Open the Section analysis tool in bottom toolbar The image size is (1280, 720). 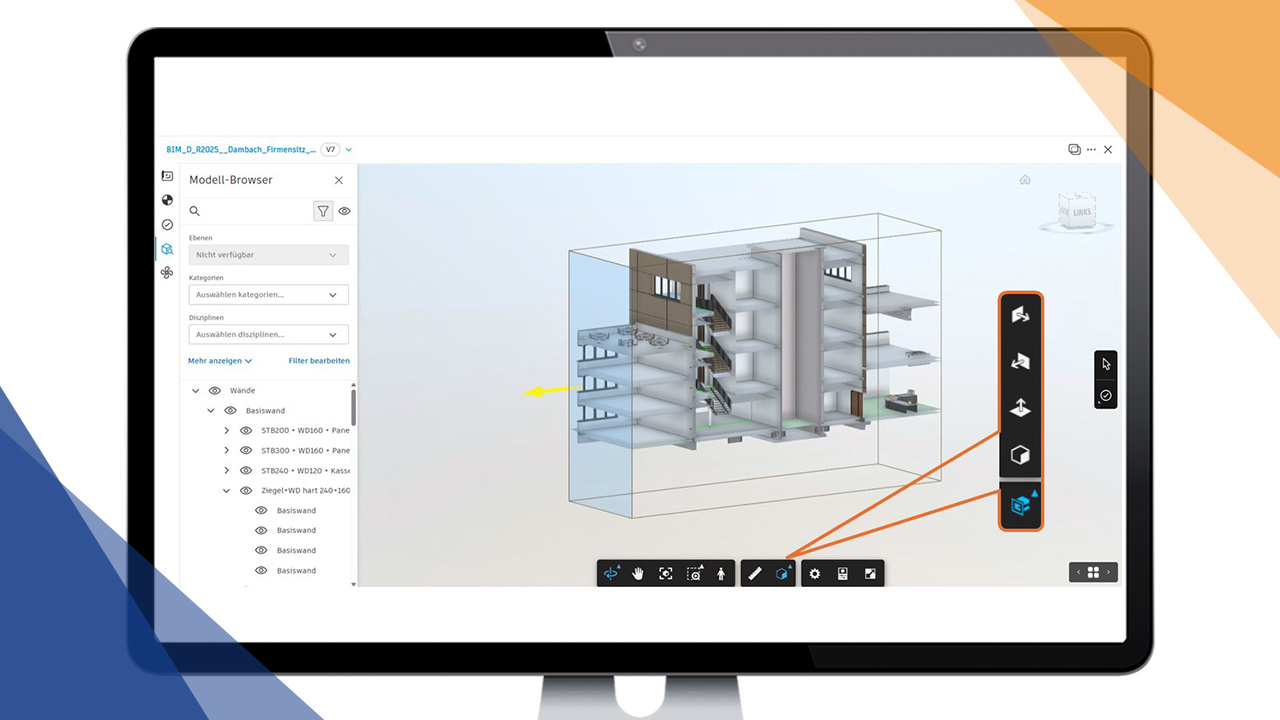pyautogui.click(x=782, y=573)
